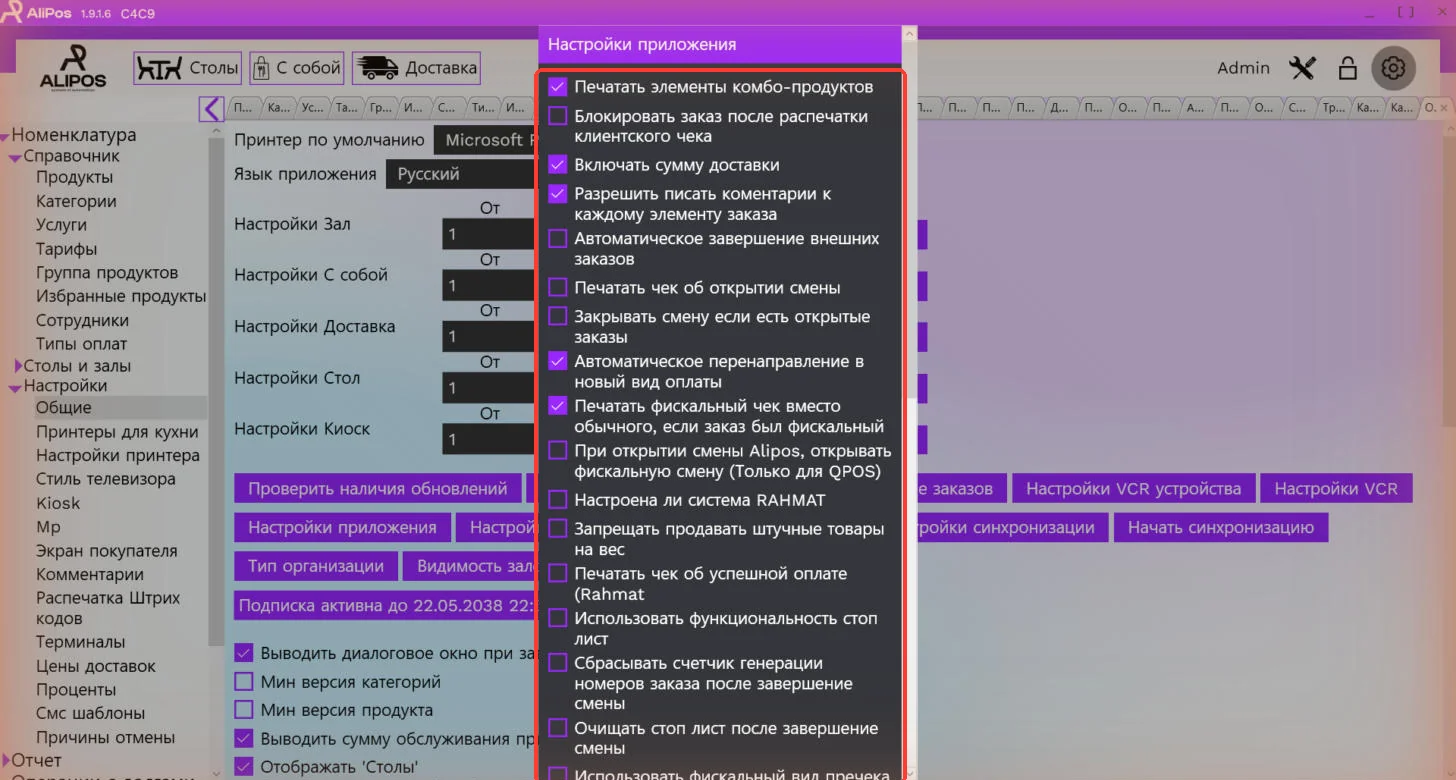Select Kiosk in the sidebar
Screen dimensions: 1456x780
point(58,503)
